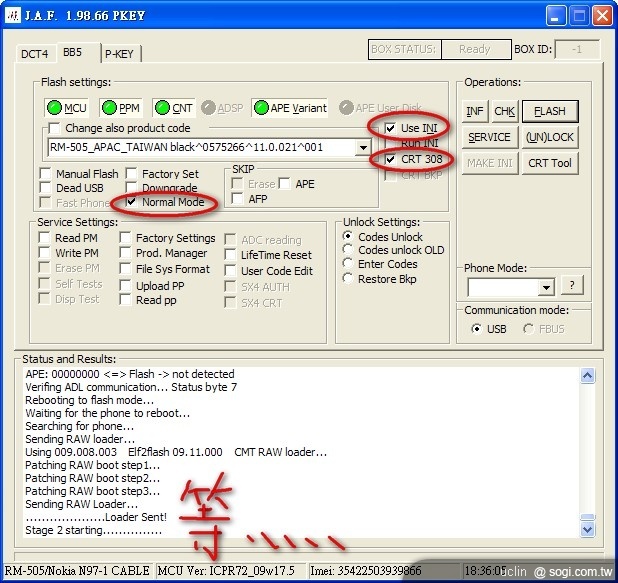Enable Manual Flash option

pyautogui.click(x=45, y=173)
